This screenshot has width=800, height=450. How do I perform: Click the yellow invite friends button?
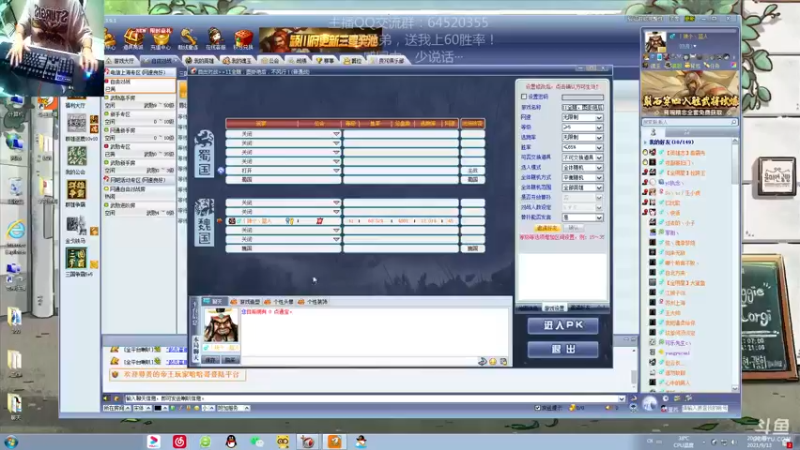tap(547, 228)
